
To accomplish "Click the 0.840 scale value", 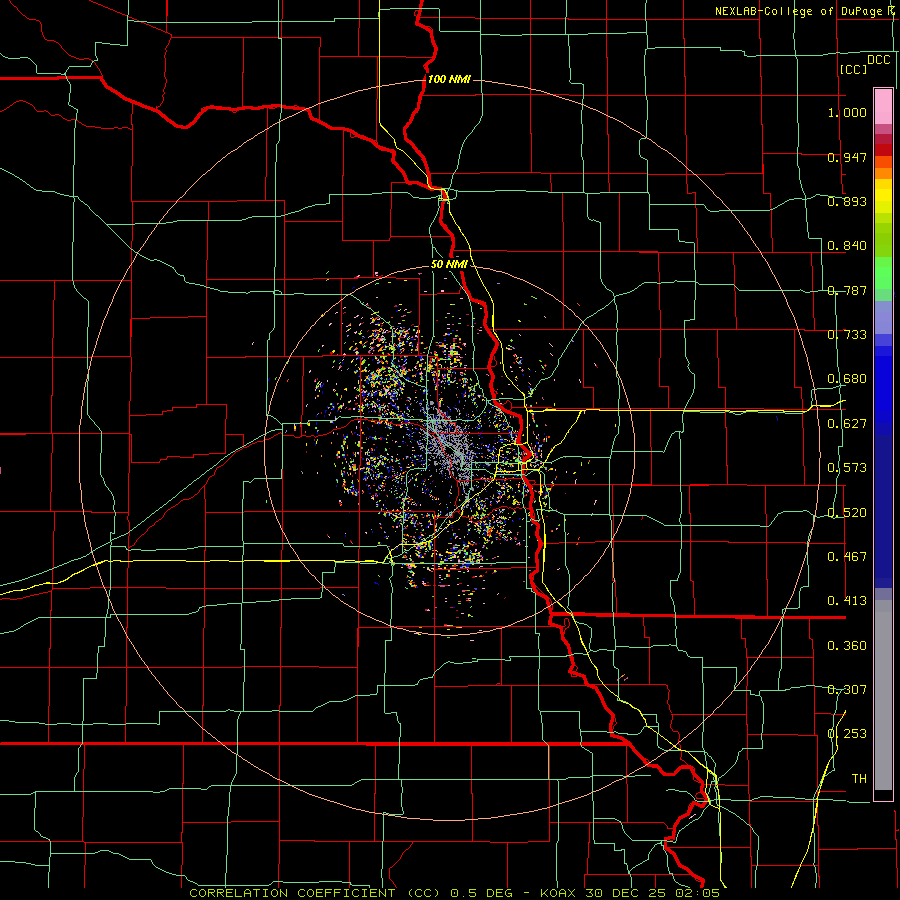I will [x=847, y=246].
